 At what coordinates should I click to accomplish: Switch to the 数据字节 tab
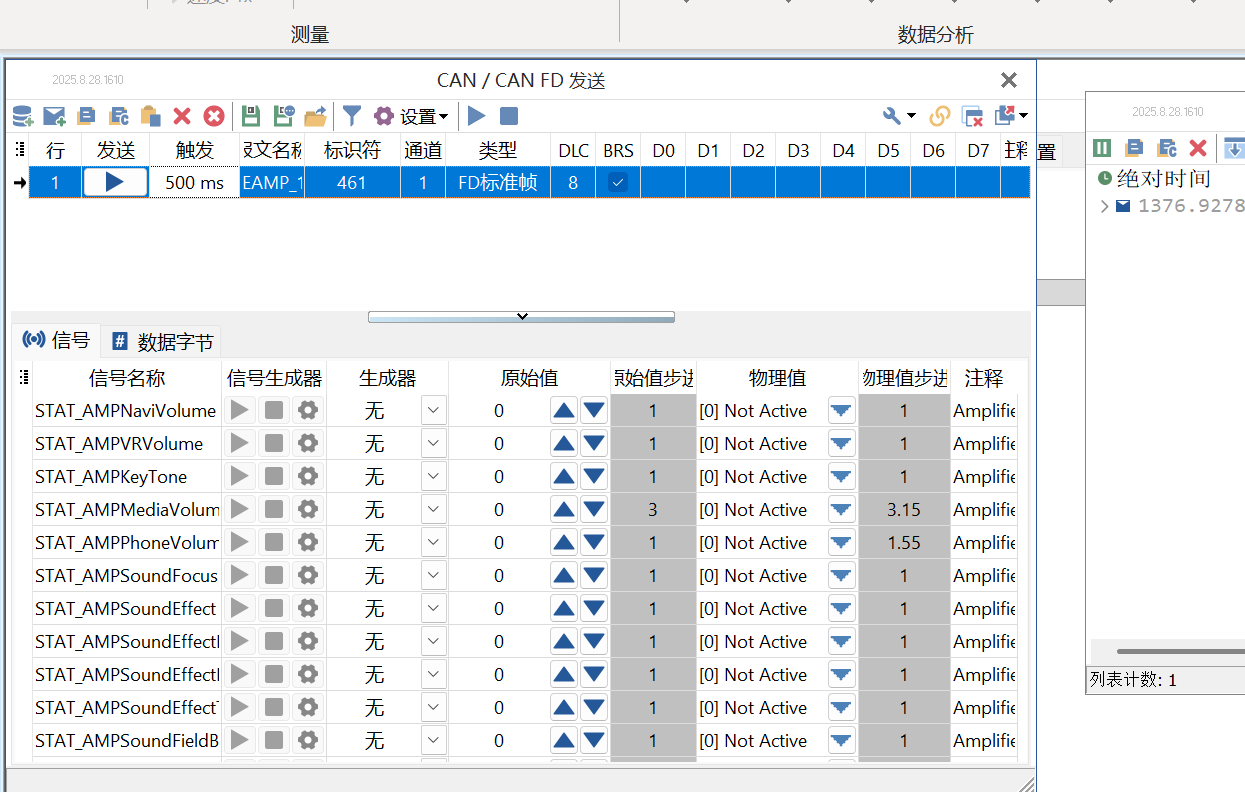pos(162,342)
